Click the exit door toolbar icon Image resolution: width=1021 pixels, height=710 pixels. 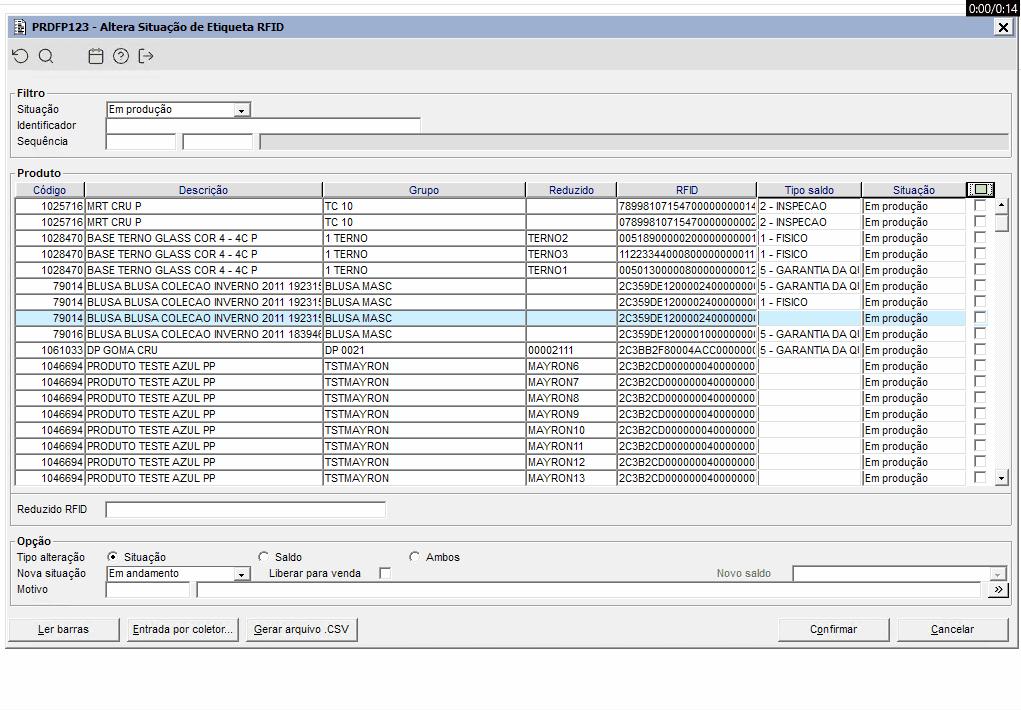pyautogui.click(x=146, y=56)
